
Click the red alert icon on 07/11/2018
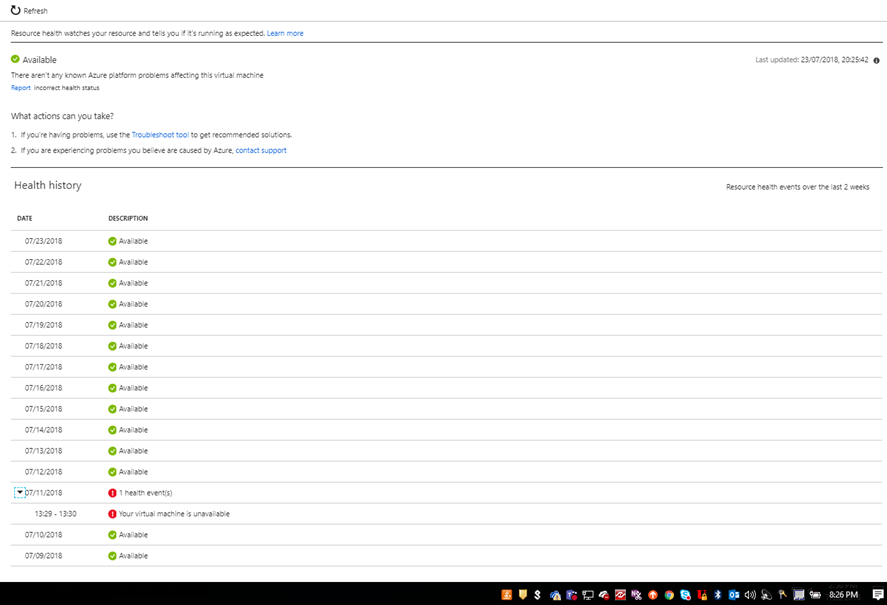[x=112, y=493]
